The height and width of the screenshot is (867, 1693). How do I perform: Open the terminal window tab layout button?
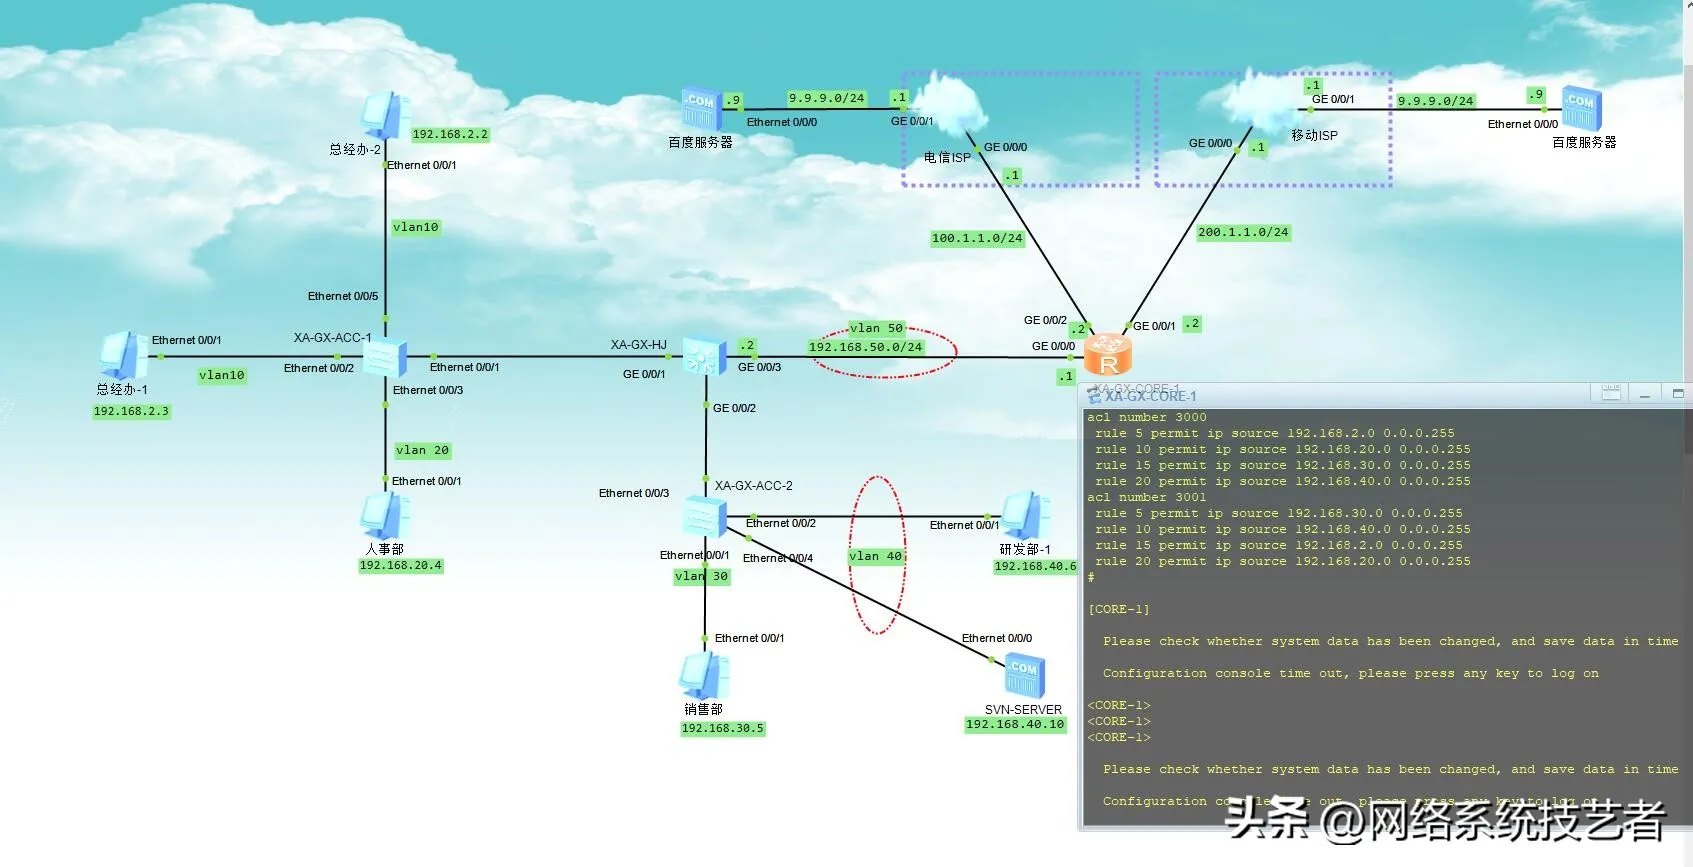tap(1611, 394)
